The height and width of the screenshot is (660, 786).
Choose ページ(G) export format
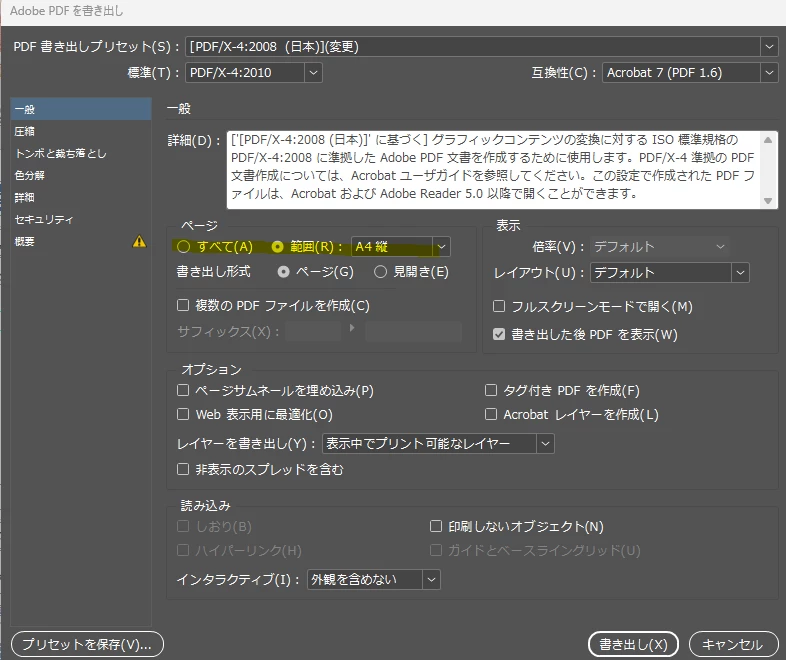[x=283, y=272]
